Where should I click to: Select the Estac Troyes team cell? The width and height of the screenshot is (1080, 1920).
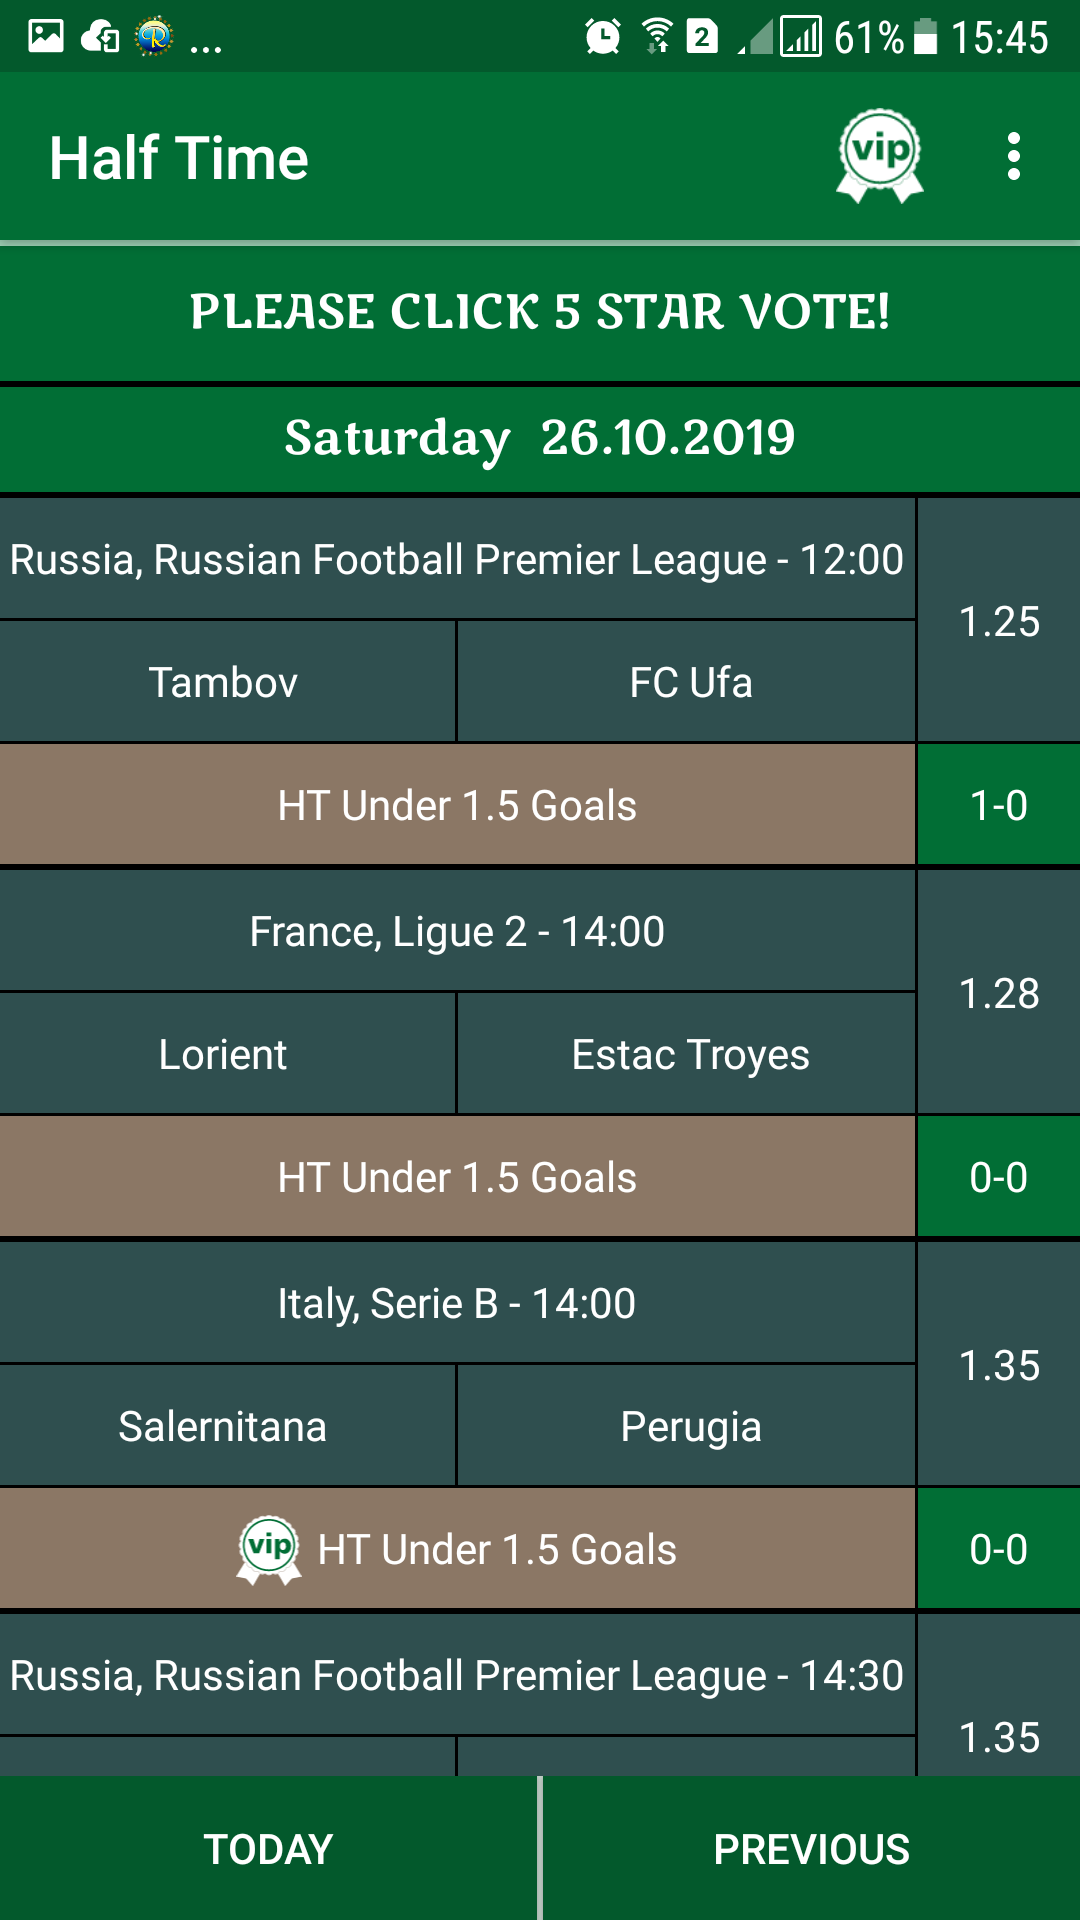690,1054
